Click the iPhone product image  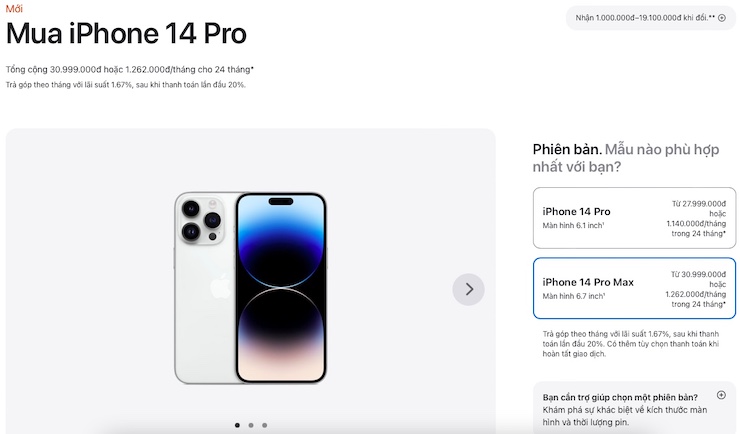(251, 288)
